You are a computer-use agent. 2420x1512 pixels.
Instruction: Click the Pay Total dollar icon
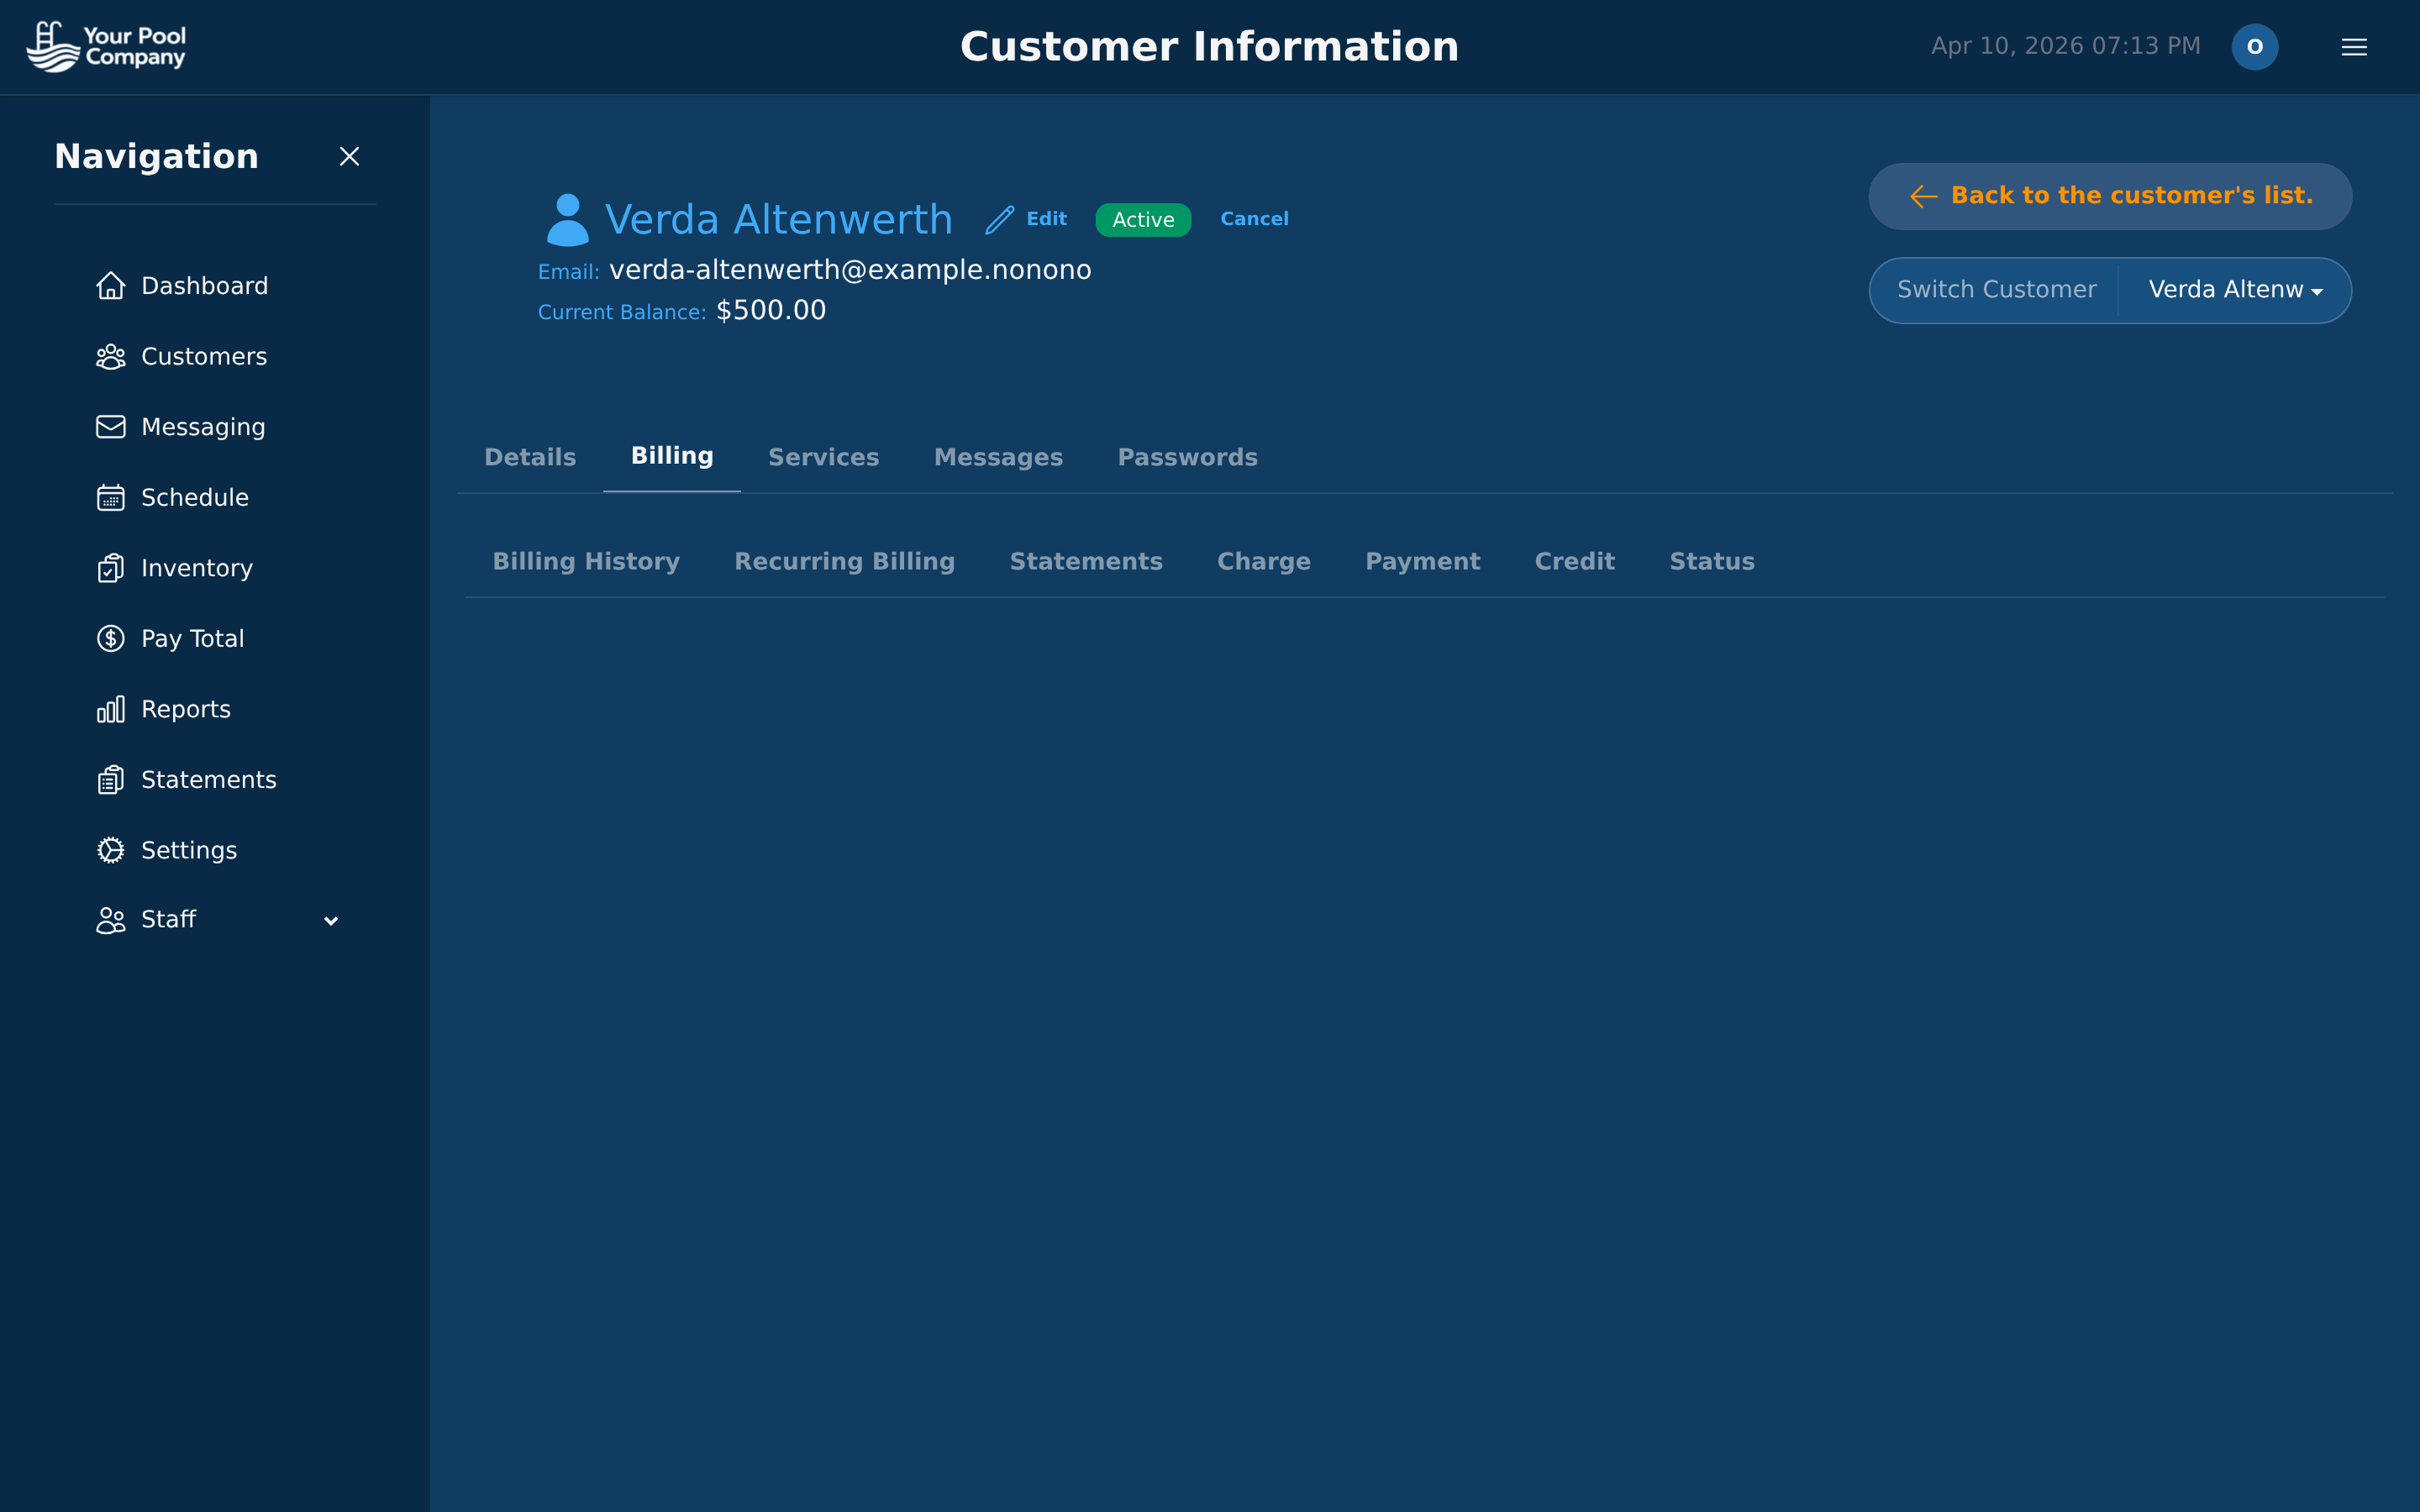coord(111,638)
